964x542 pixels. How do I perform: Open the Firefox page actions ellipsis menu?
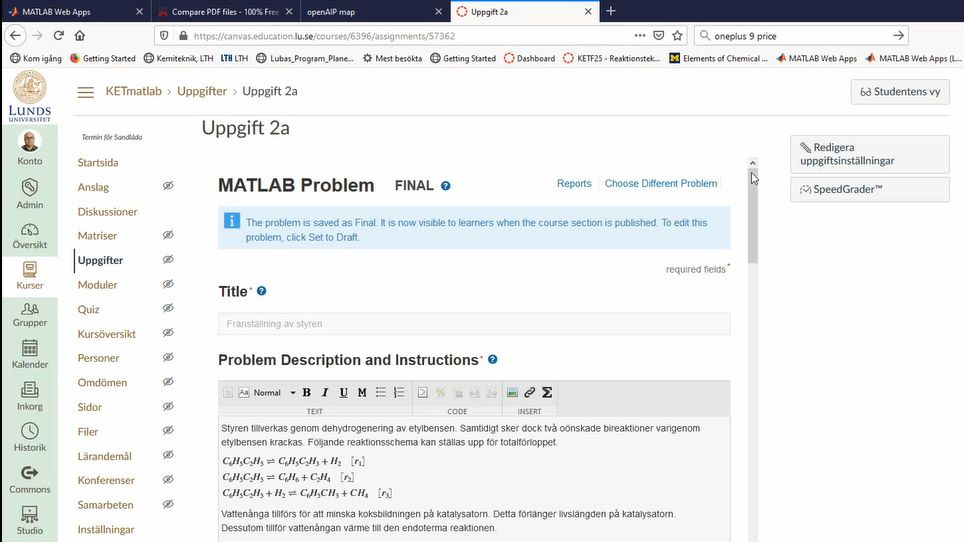click(x=640, y=36)
